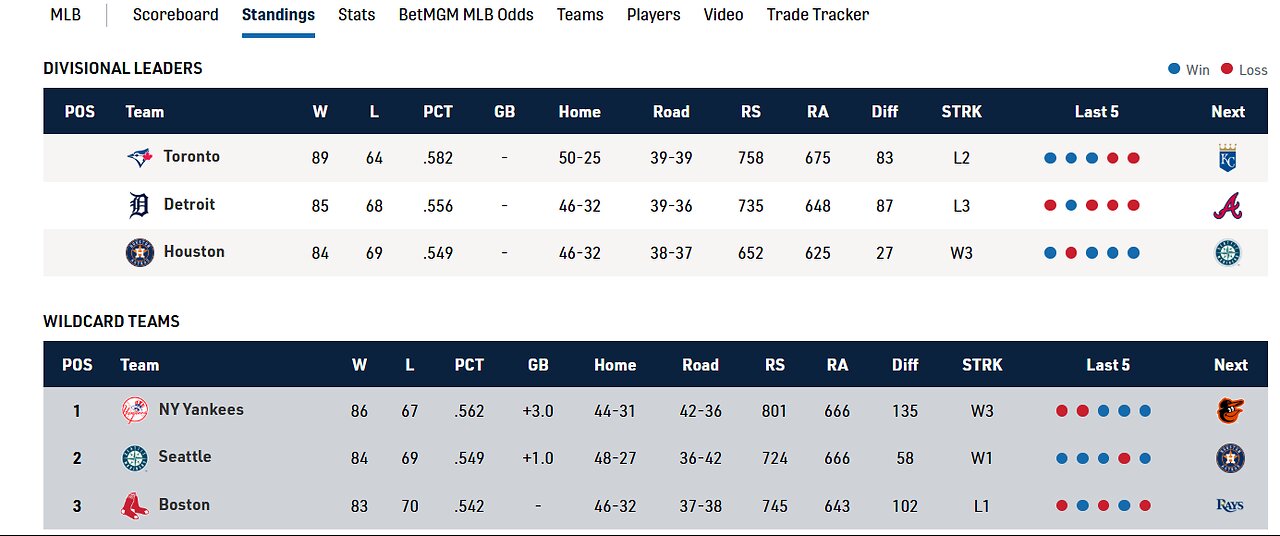Click the Houston Astros logo in Divisional Leaders
Viewport: 1280px width, 536px height.
click(x=139, y=253)
